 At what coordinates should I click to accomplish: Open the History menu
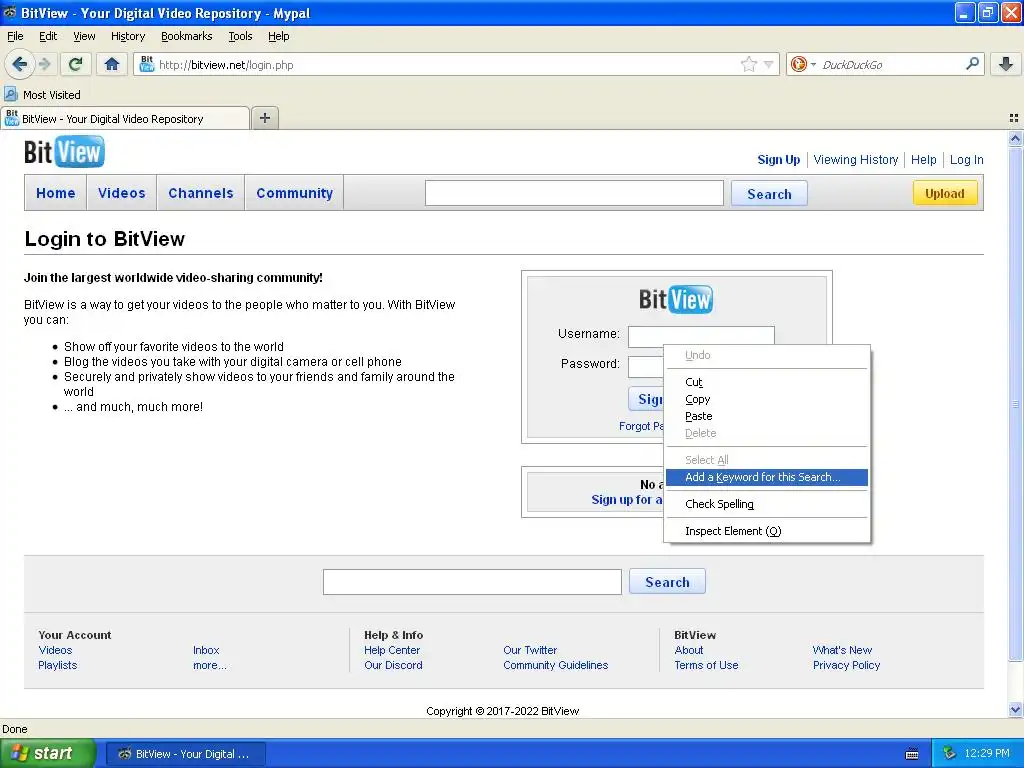pos(128,36)
